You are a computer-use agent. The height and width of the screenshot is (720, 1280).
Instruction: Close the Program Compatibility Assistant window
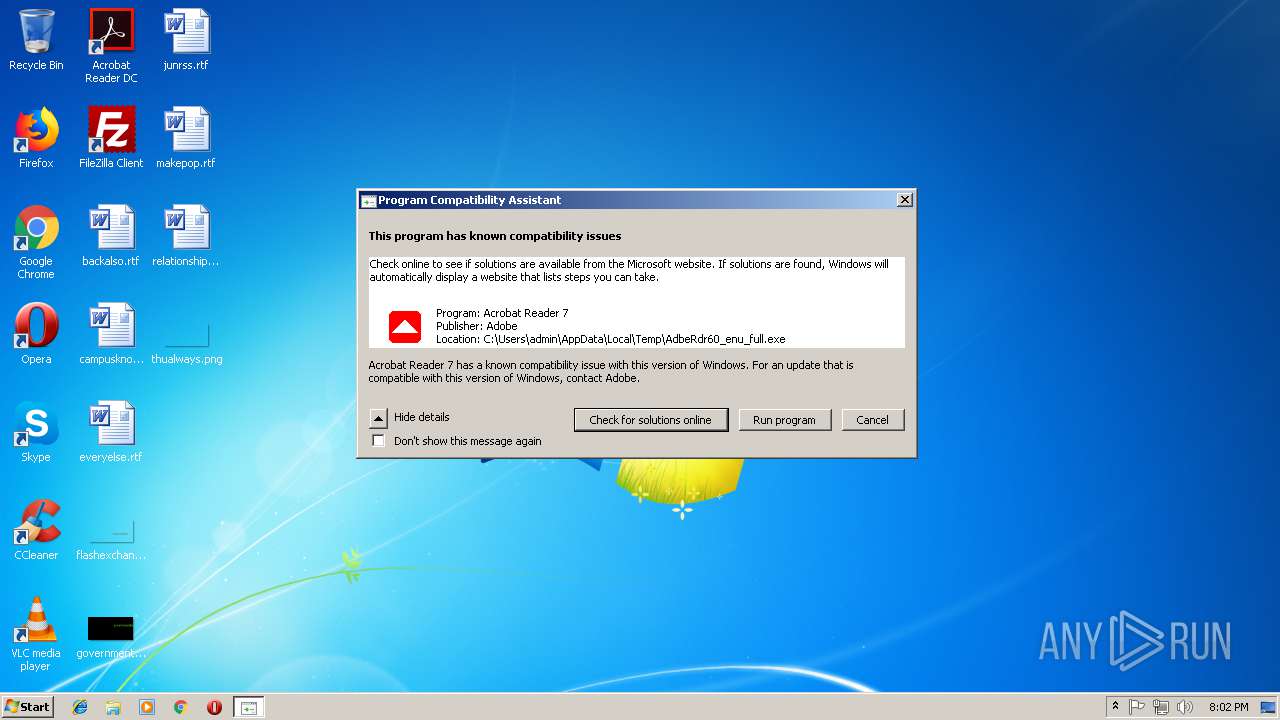click(x=904, y=200)
